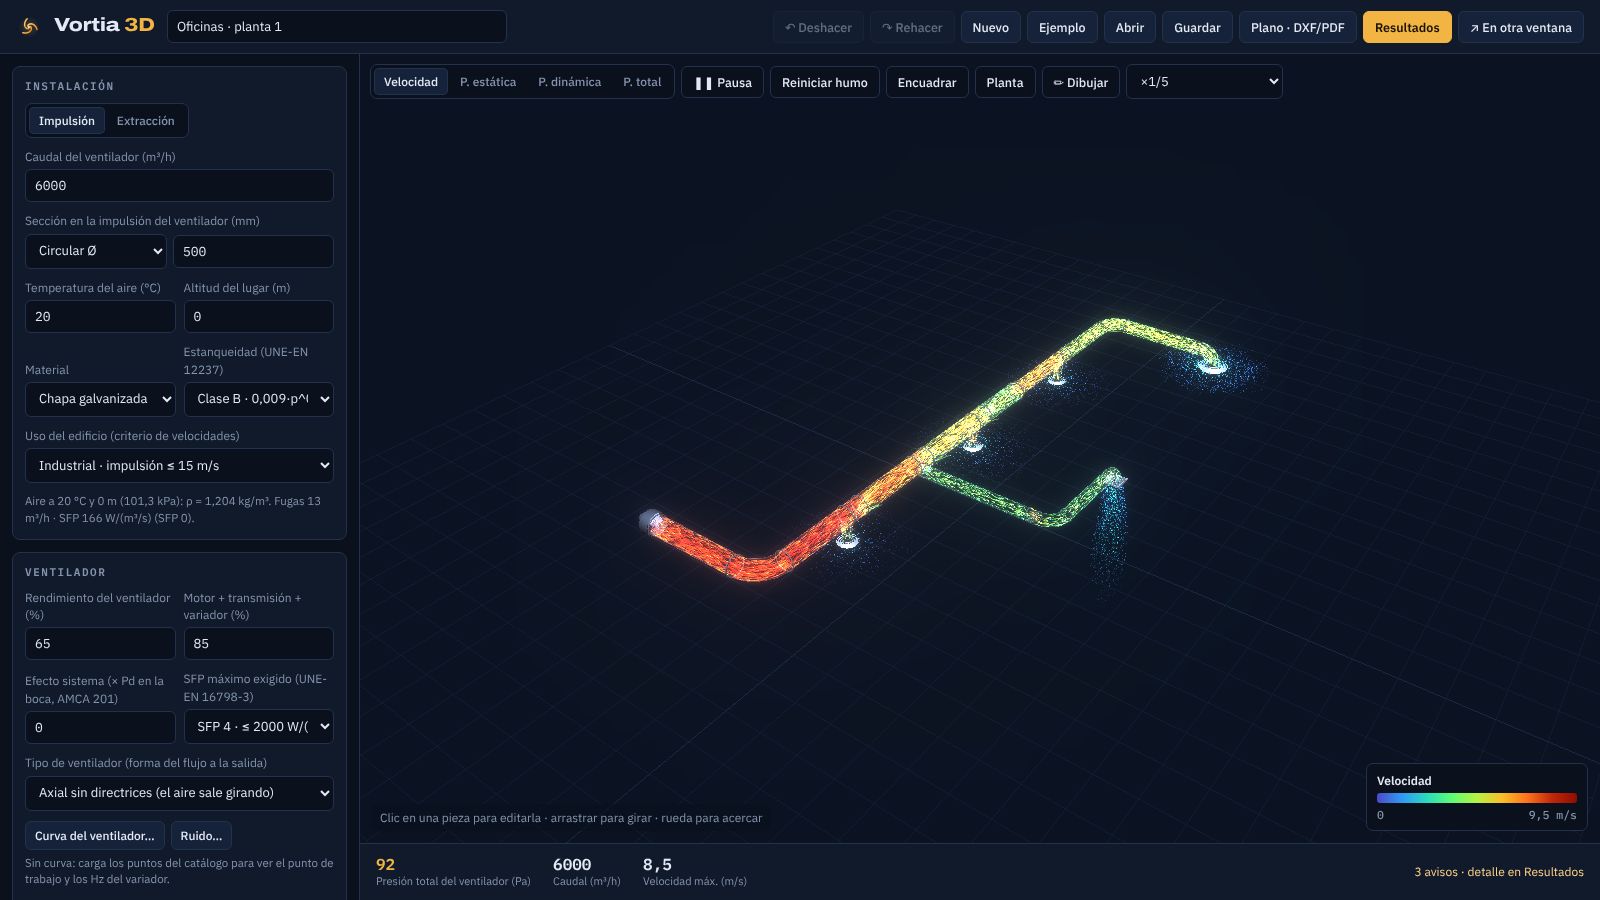Select Impulsión installation mode
The width and height of the screenshot is (1600, 900).
point(67,121)
